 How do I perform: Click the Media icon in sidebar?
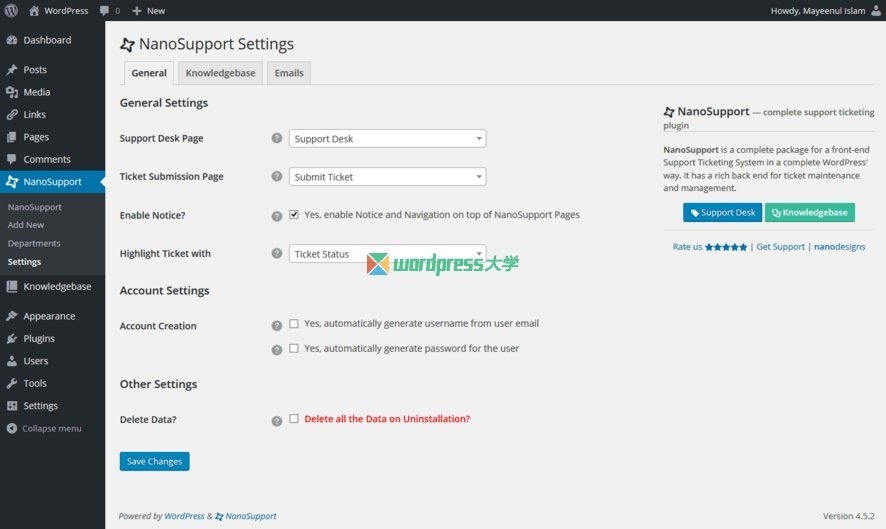pos(12,92)
